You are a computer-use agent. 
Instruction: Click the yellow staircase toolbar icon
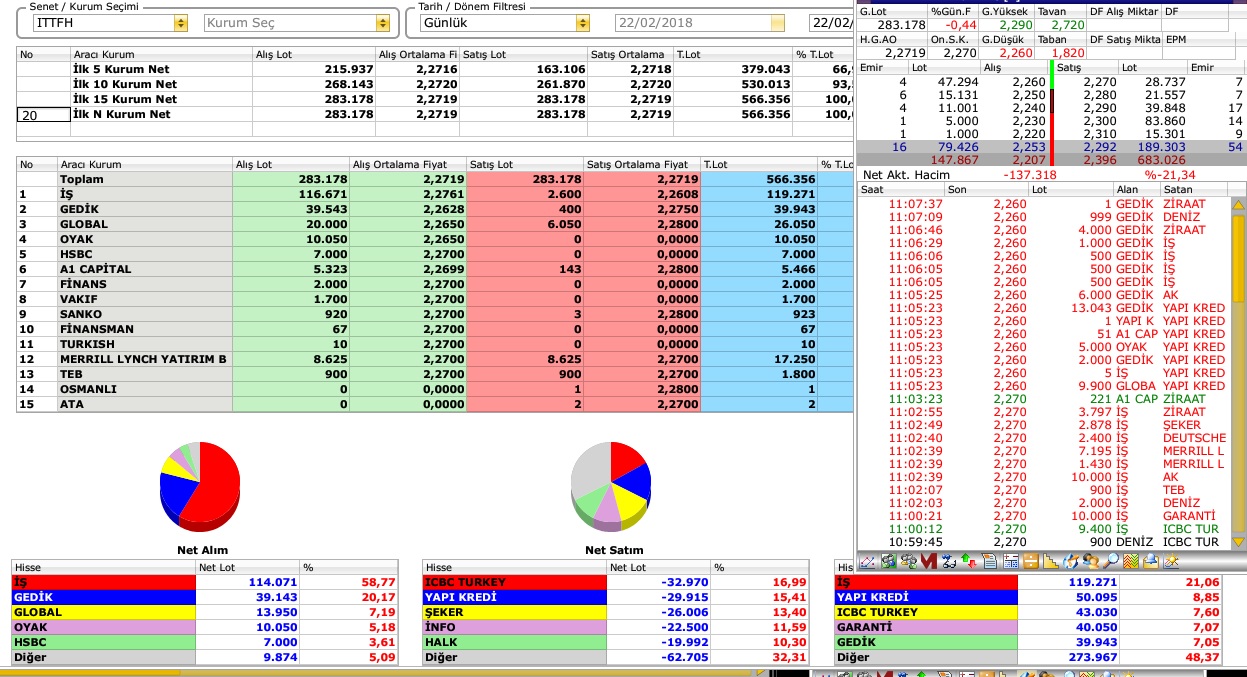click(1051, 562)
